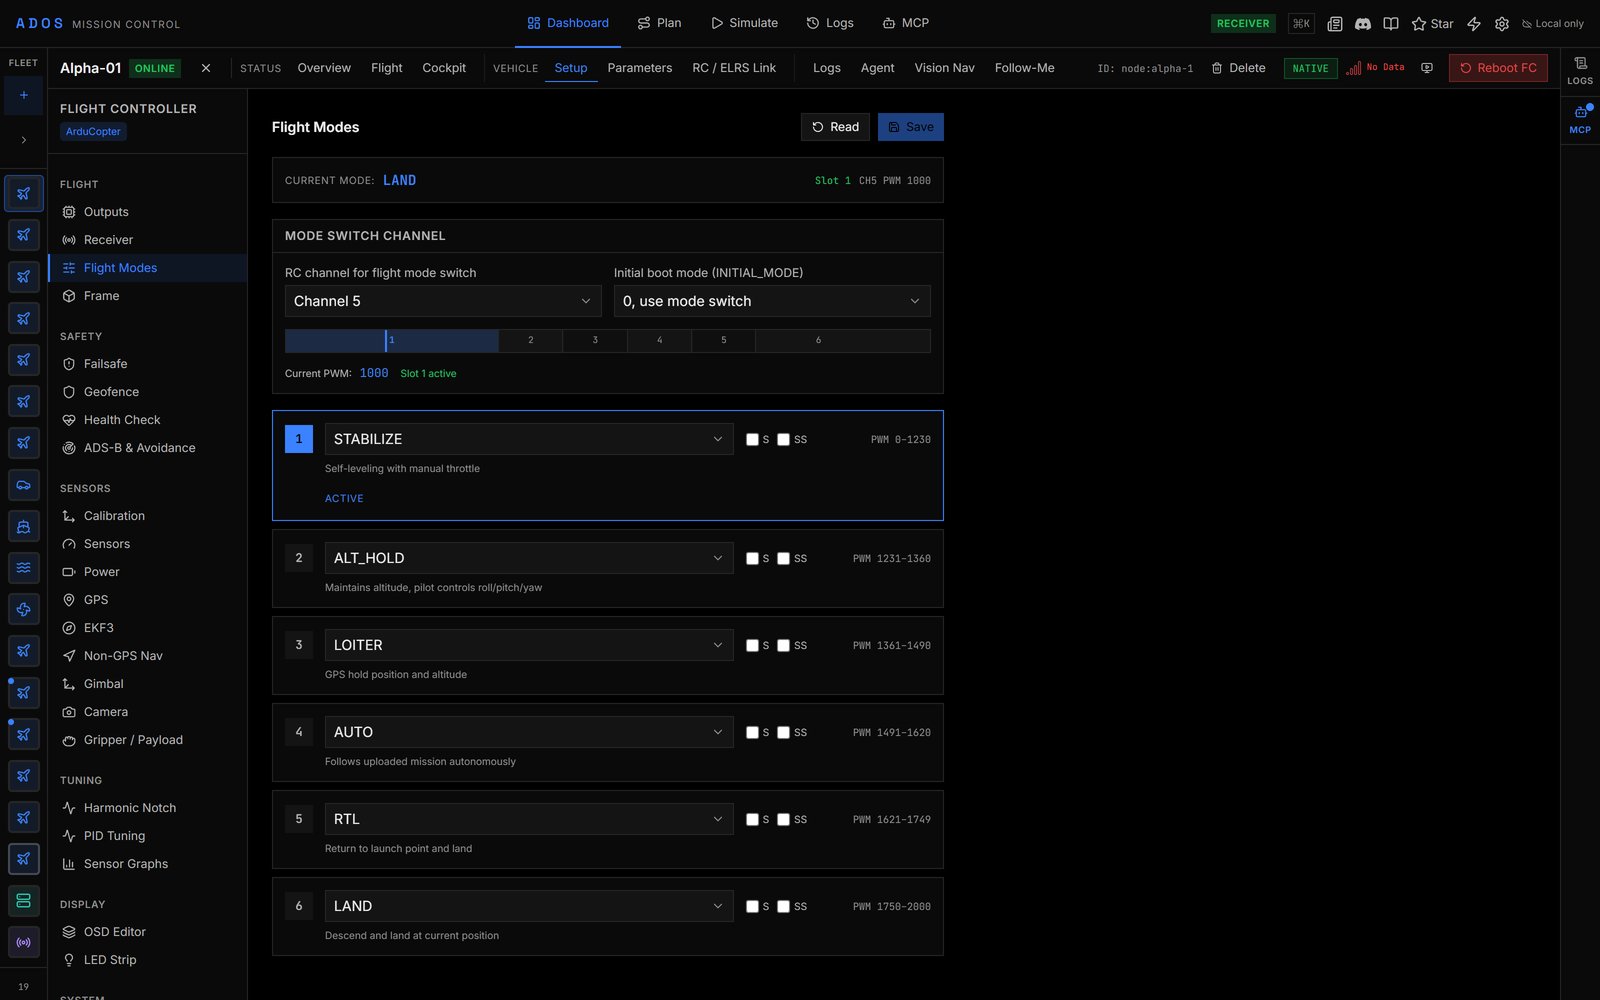
Task: Select the waves submarine icon in the fleet list
Action: coord(24,567)
